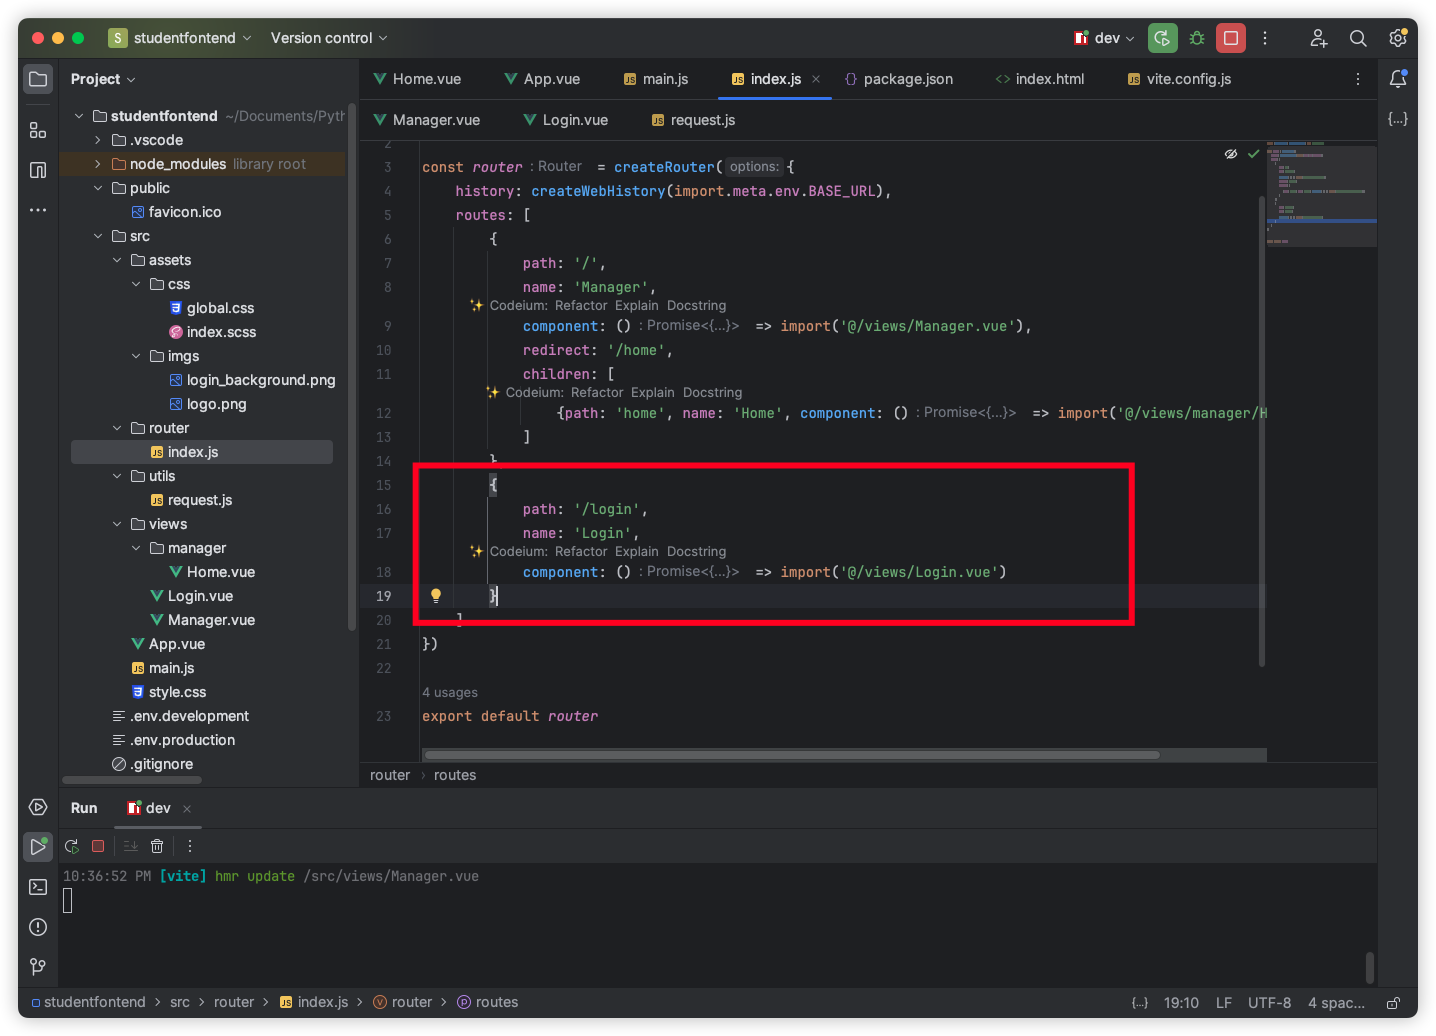Open Search Everywhere magnifier icon

(x=1358, y=38)
